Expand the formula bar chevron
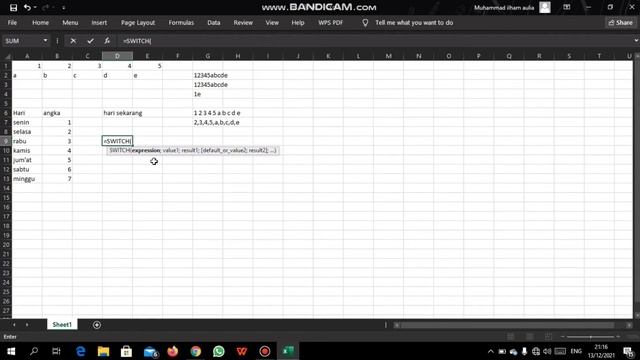Screen dimensions: 640x360 point(636,41)
